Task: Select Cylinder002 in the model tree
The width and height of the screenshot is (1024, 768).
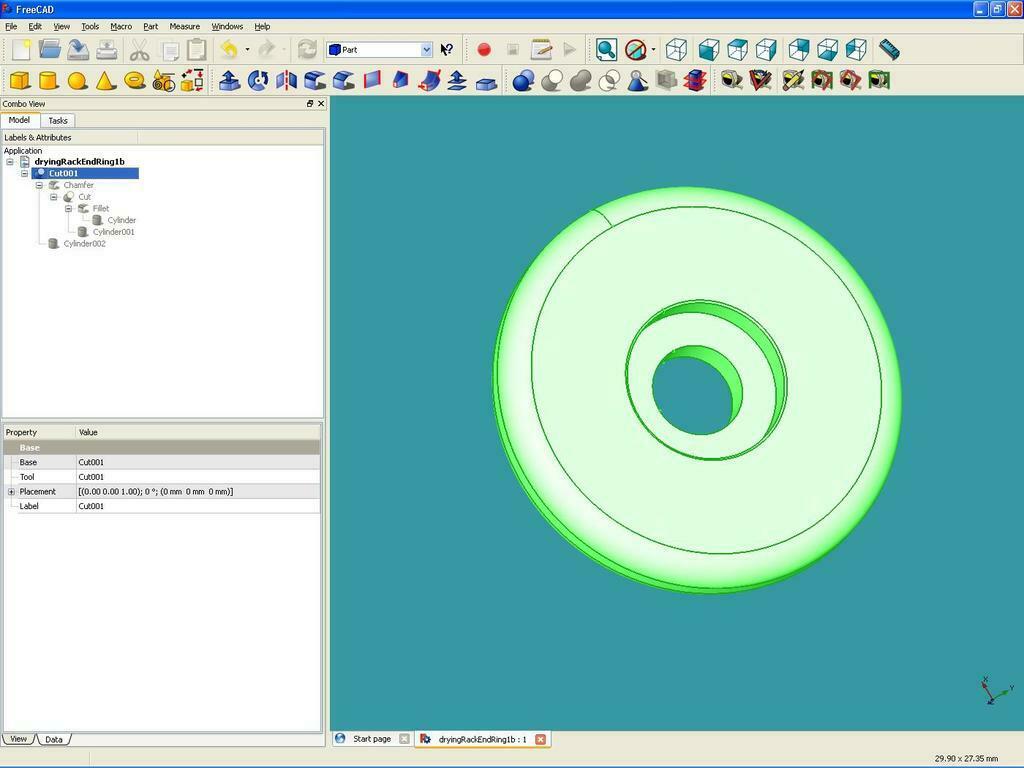Action: point(84,244)
